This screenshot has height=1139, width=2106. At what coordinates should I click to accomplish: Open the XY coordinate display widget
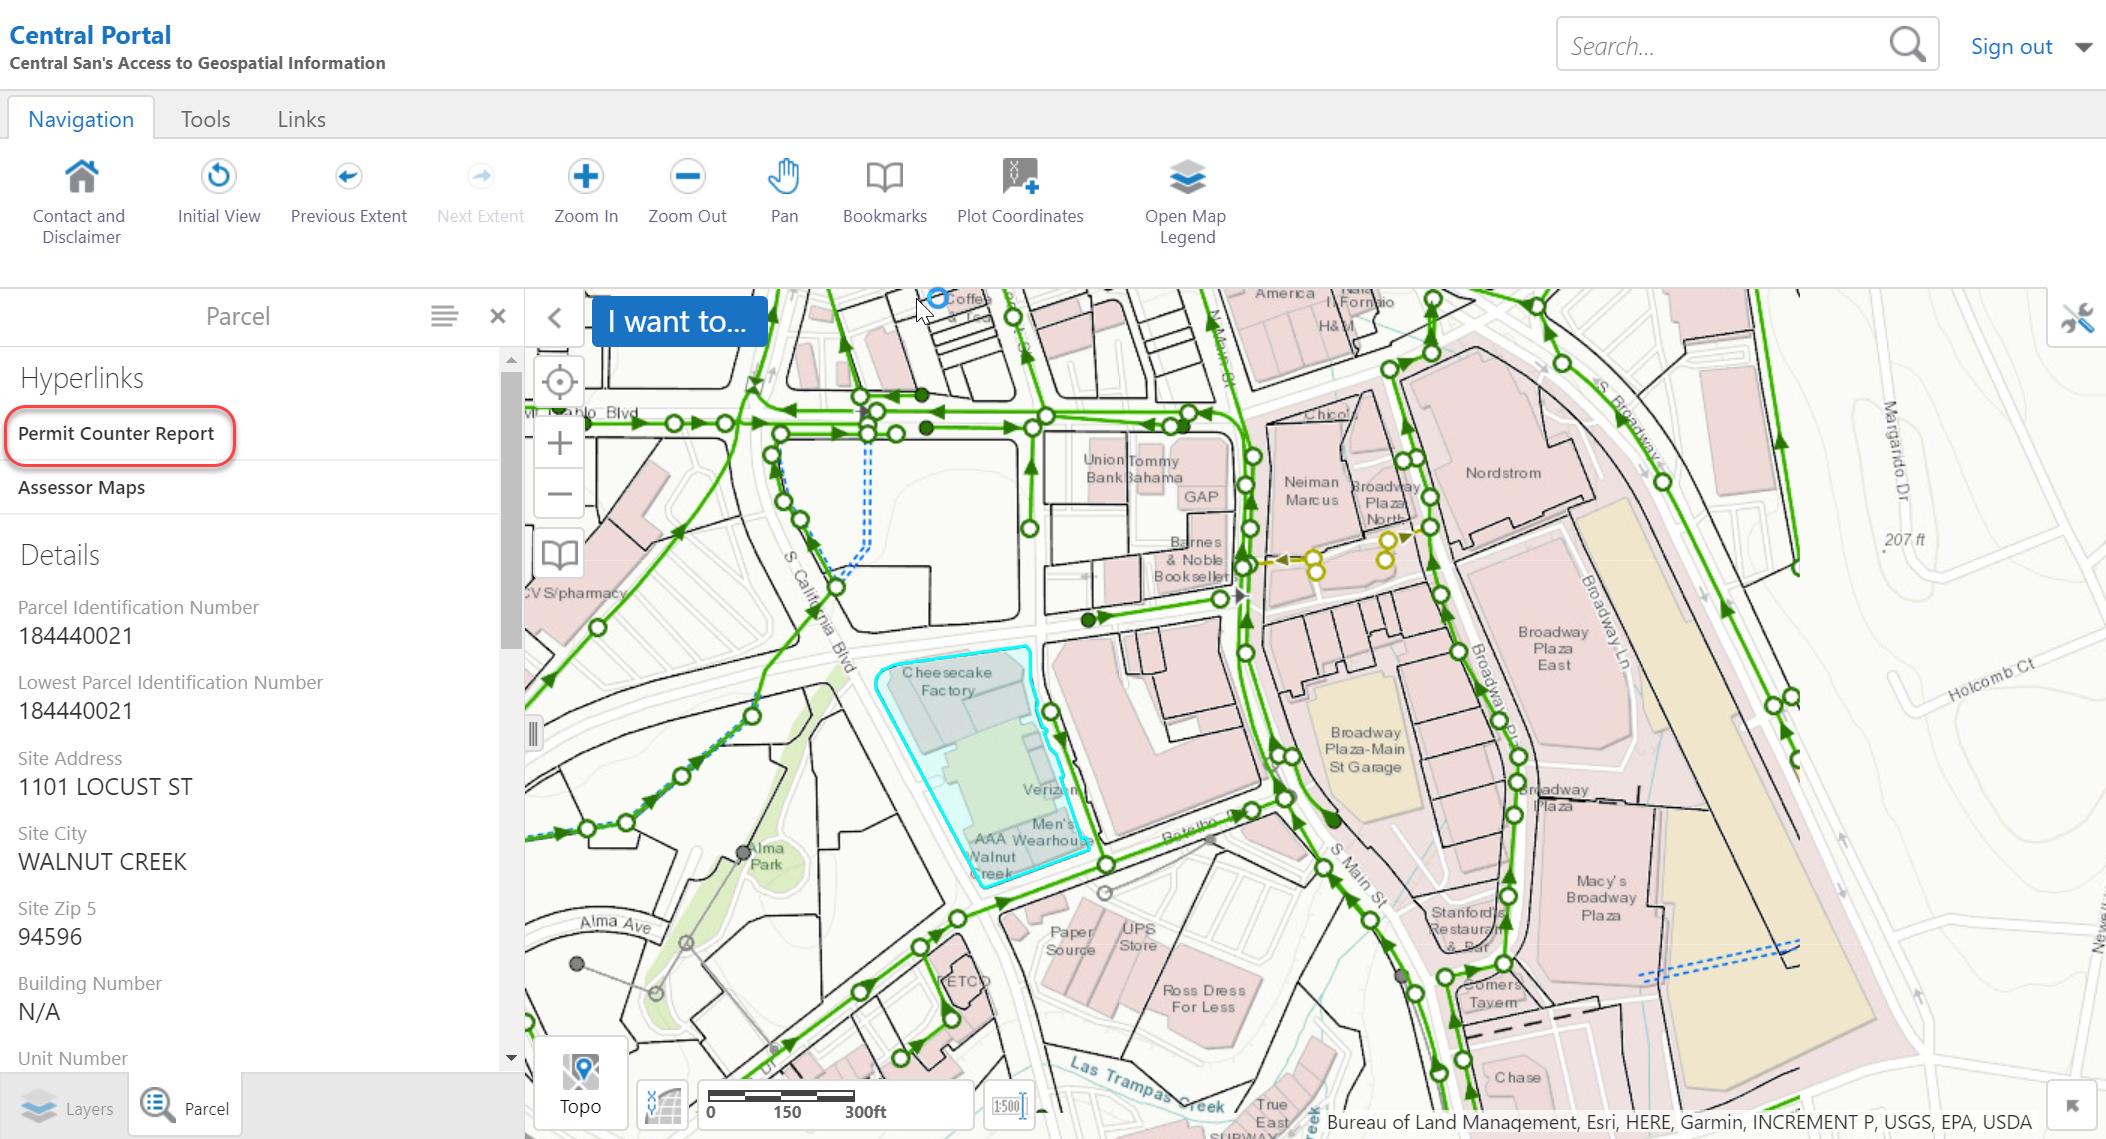click(661, 1105)
